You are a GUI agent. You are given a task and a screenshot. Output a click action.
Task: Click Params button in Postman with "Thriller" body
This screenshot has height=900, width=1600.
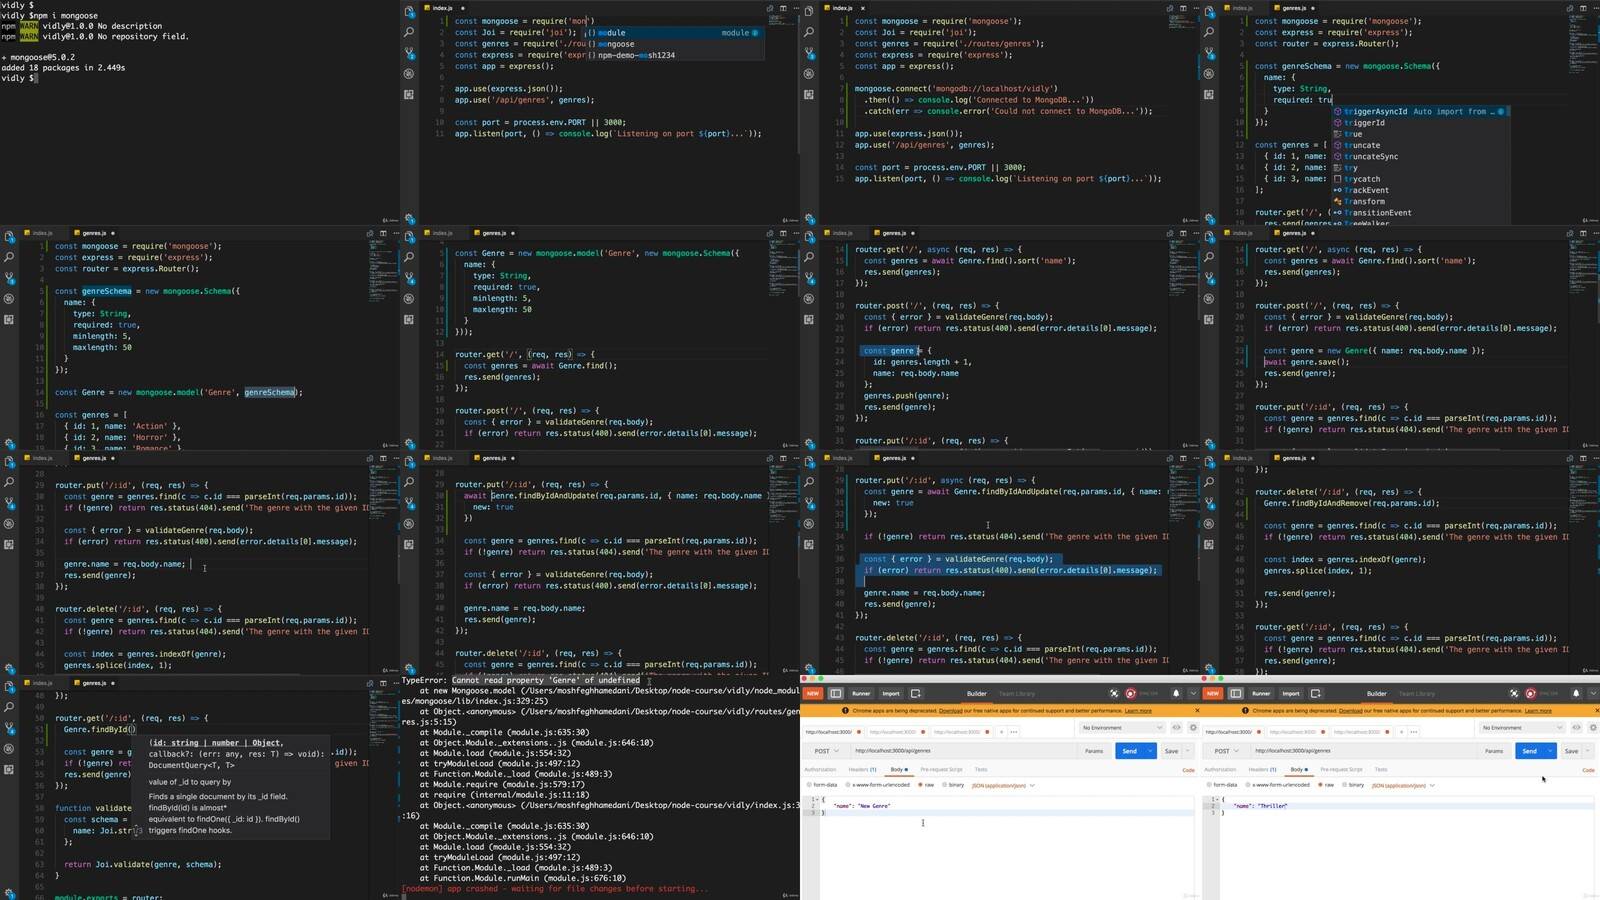[x=1494, y=751]
